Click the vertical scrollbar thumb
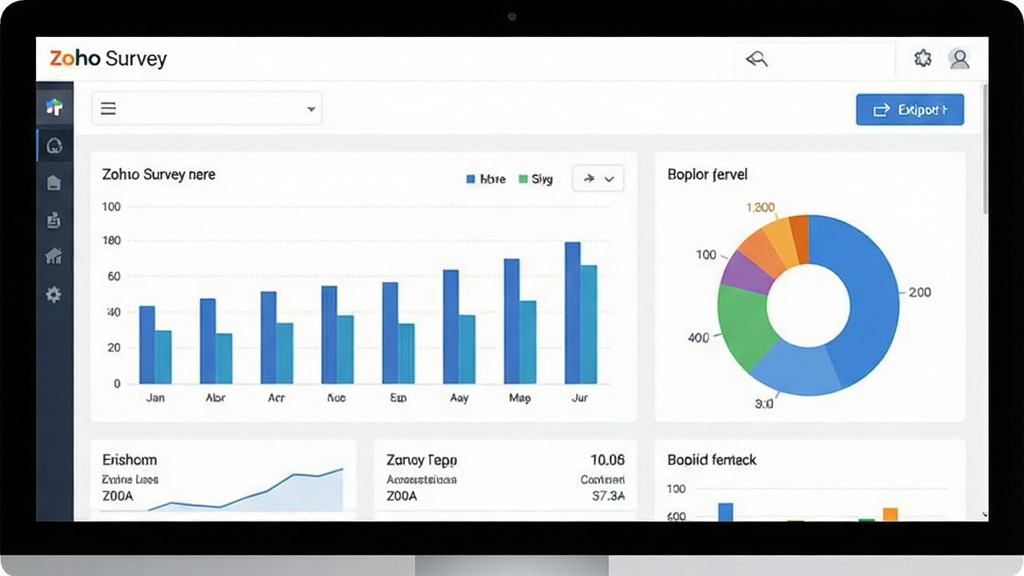 pyautogui.click(x=985, y=148)
